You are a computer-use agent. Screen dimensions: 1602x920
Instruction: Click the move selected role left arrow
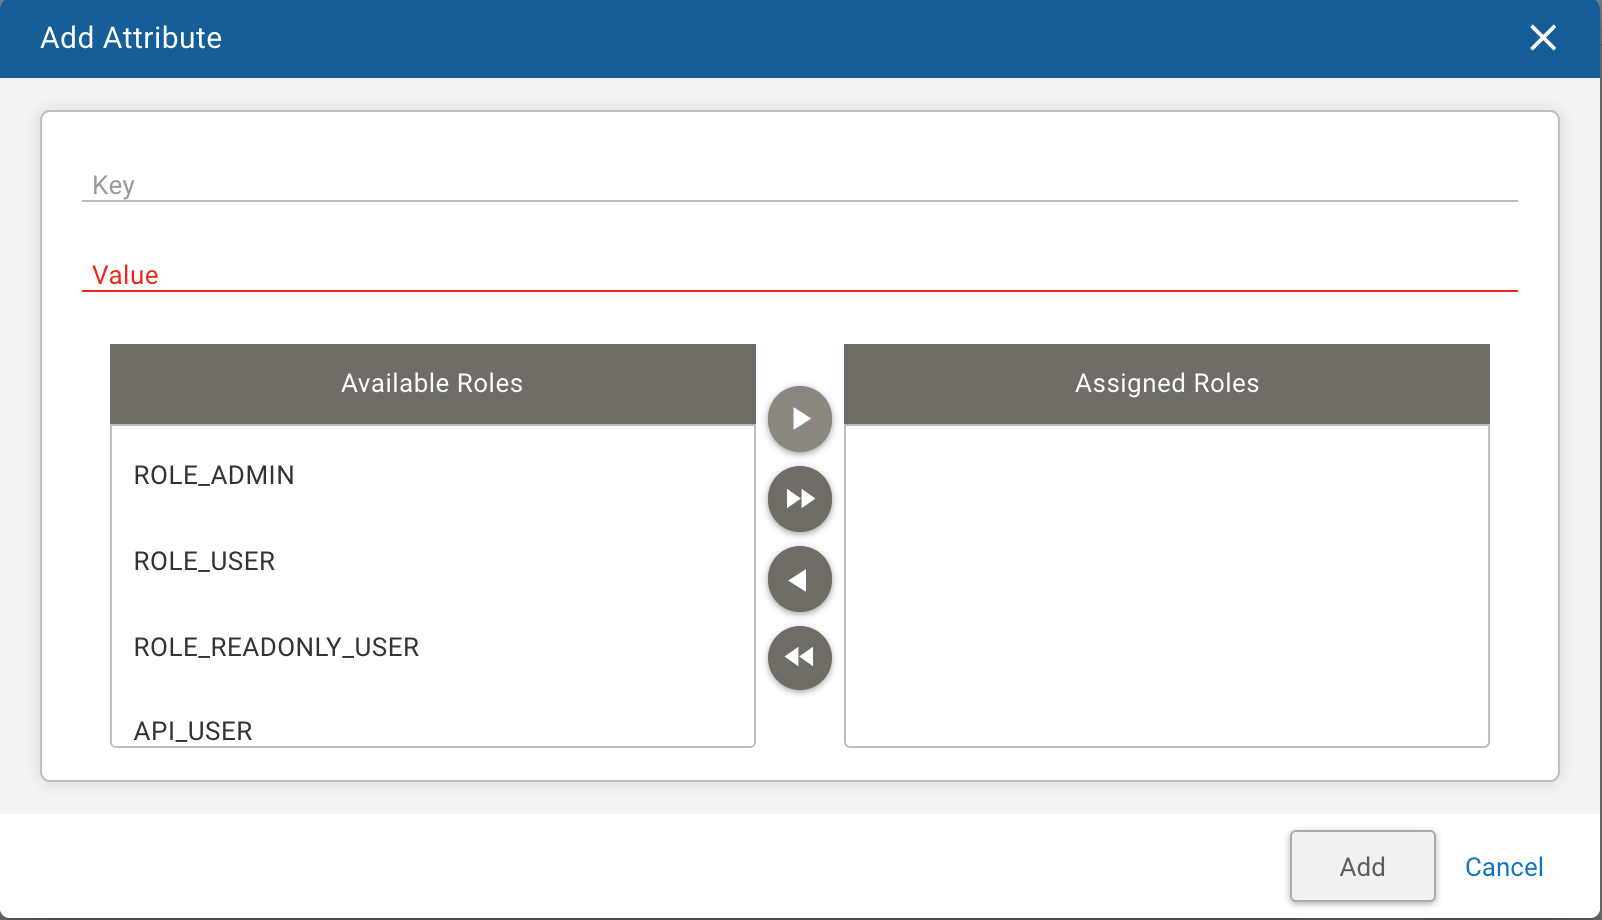799,578
